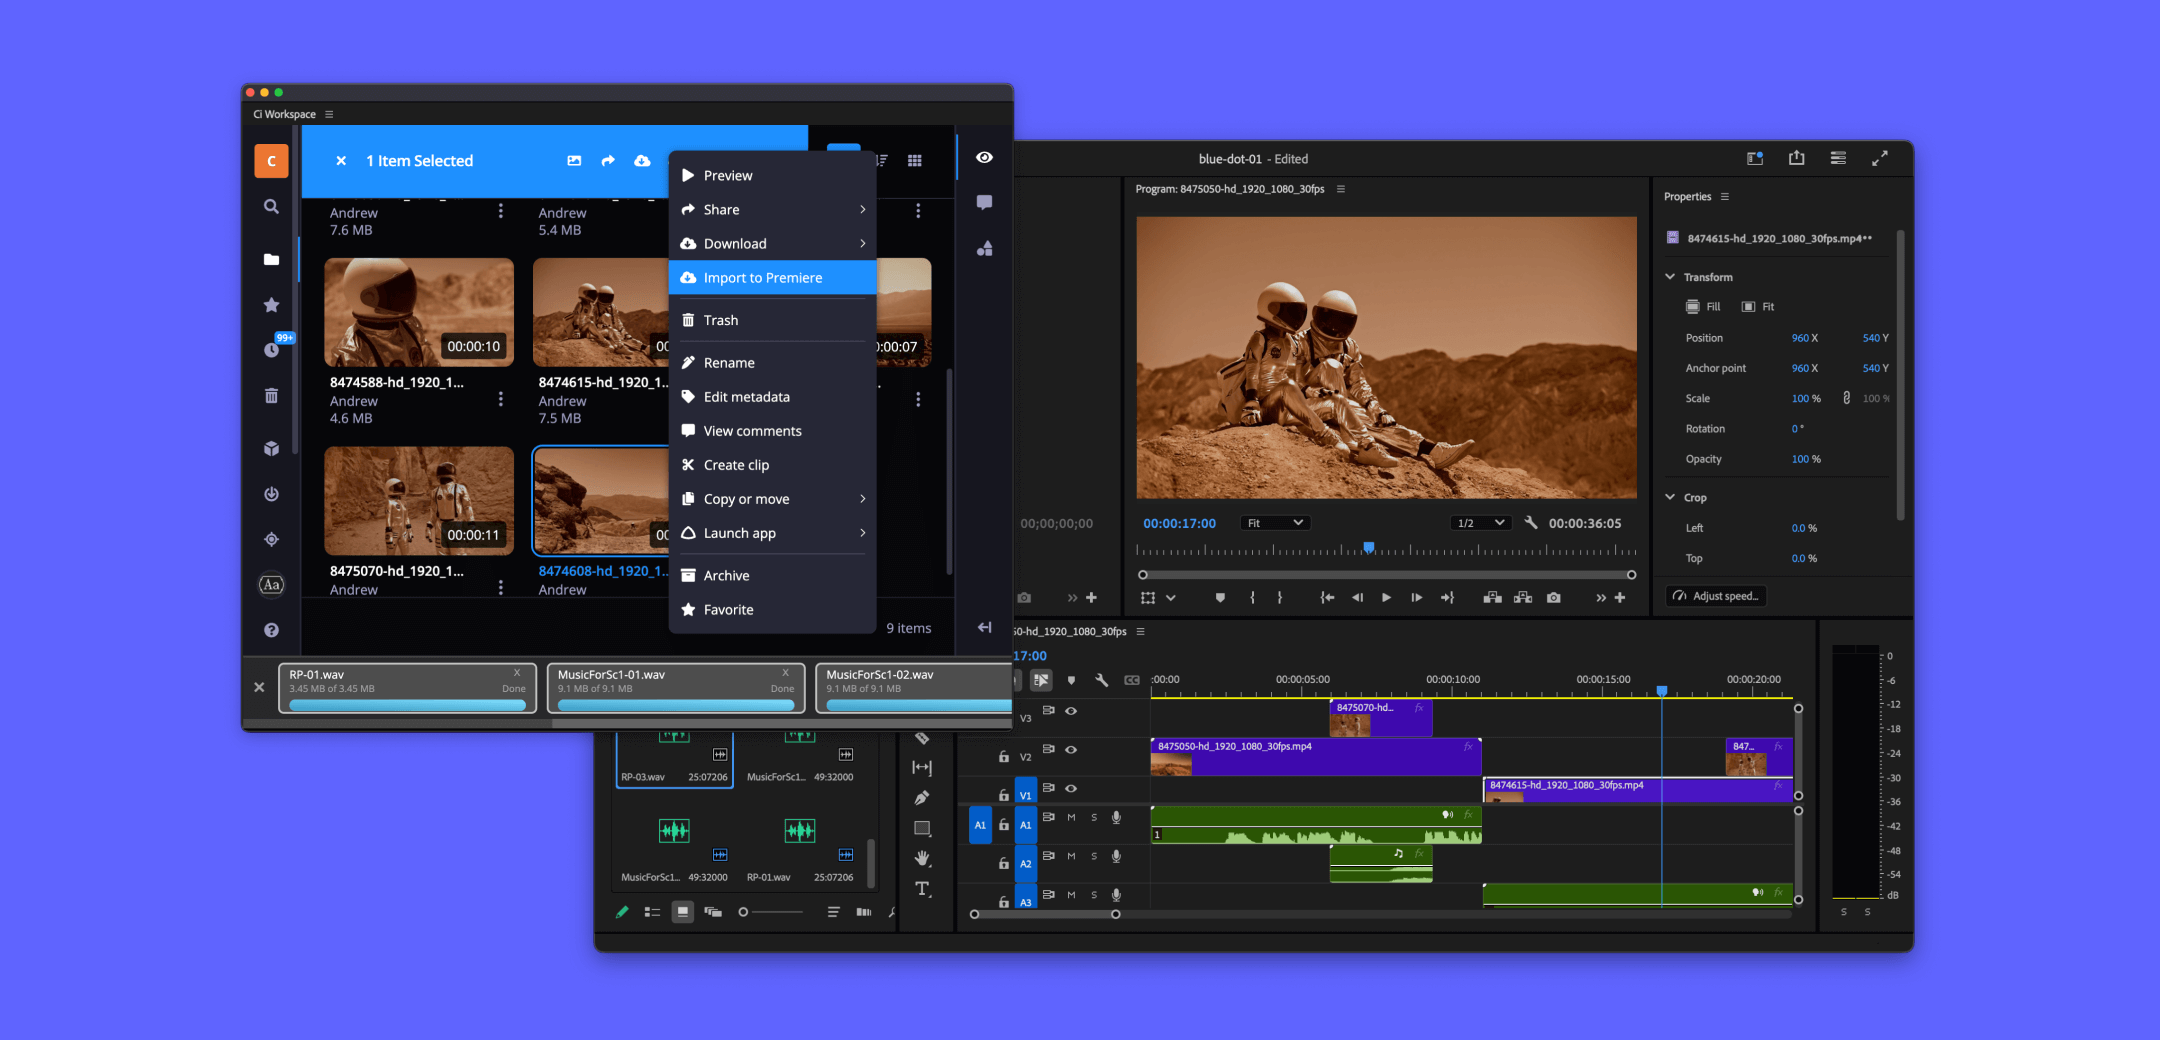
Task: Choose Edit metadata from context menu
Action: tap(773, 397)
